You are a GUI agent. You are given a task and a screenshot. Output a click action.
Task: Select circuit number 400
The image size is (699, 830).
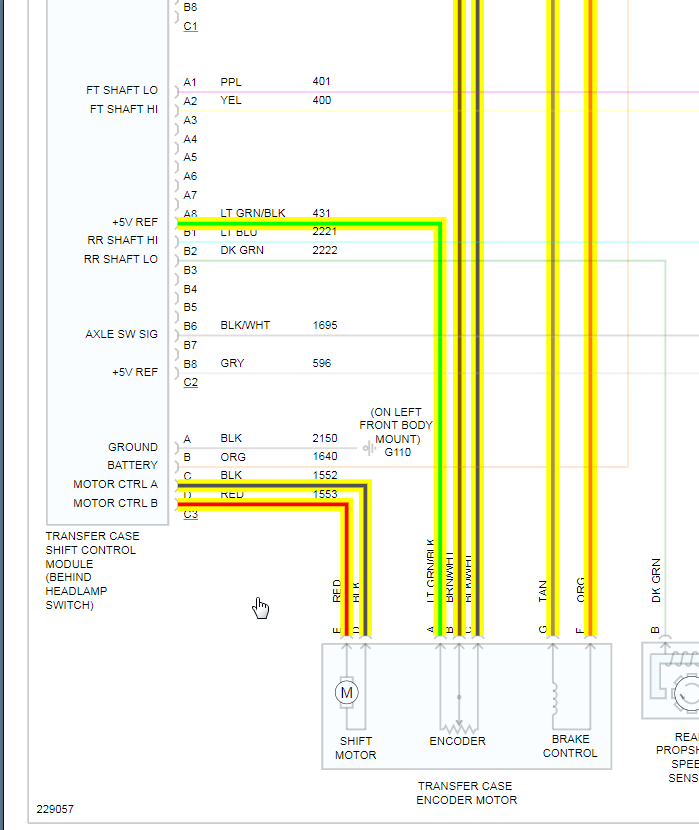point(322,100)
